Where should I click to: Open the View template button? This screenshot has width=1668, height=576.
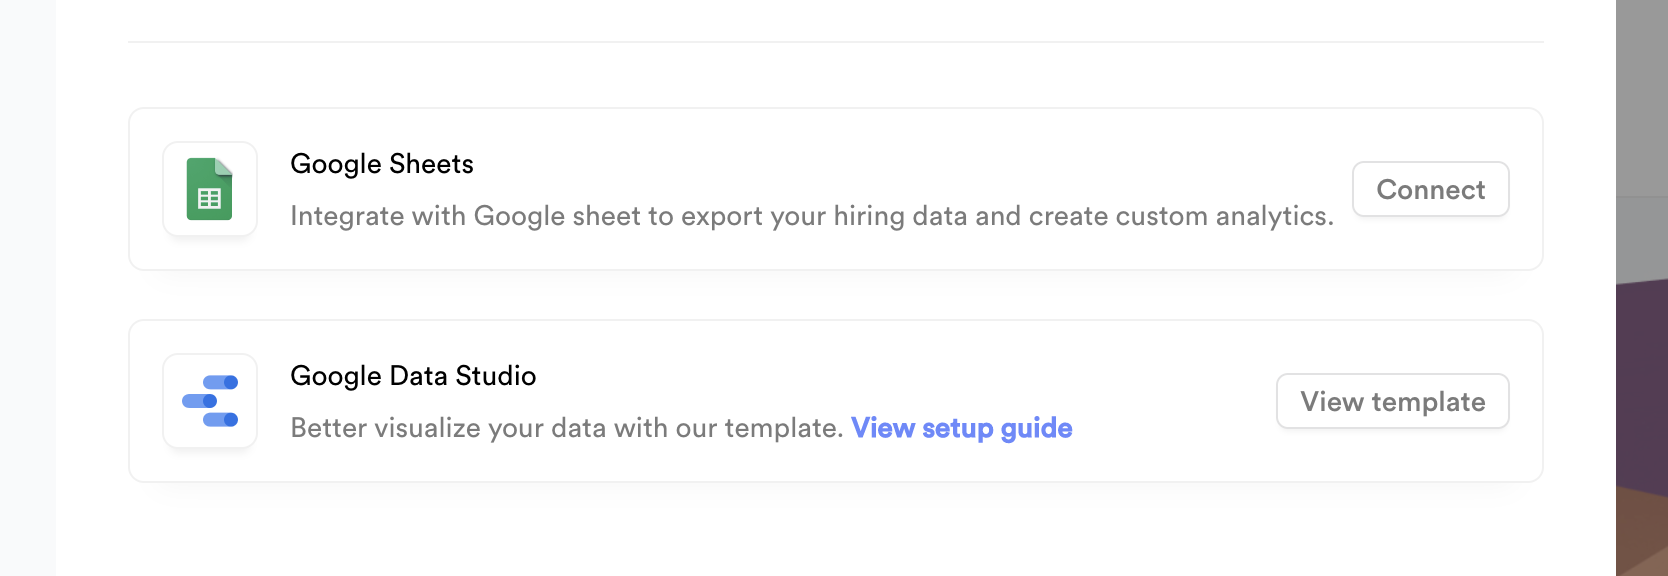pos(1392,401)
